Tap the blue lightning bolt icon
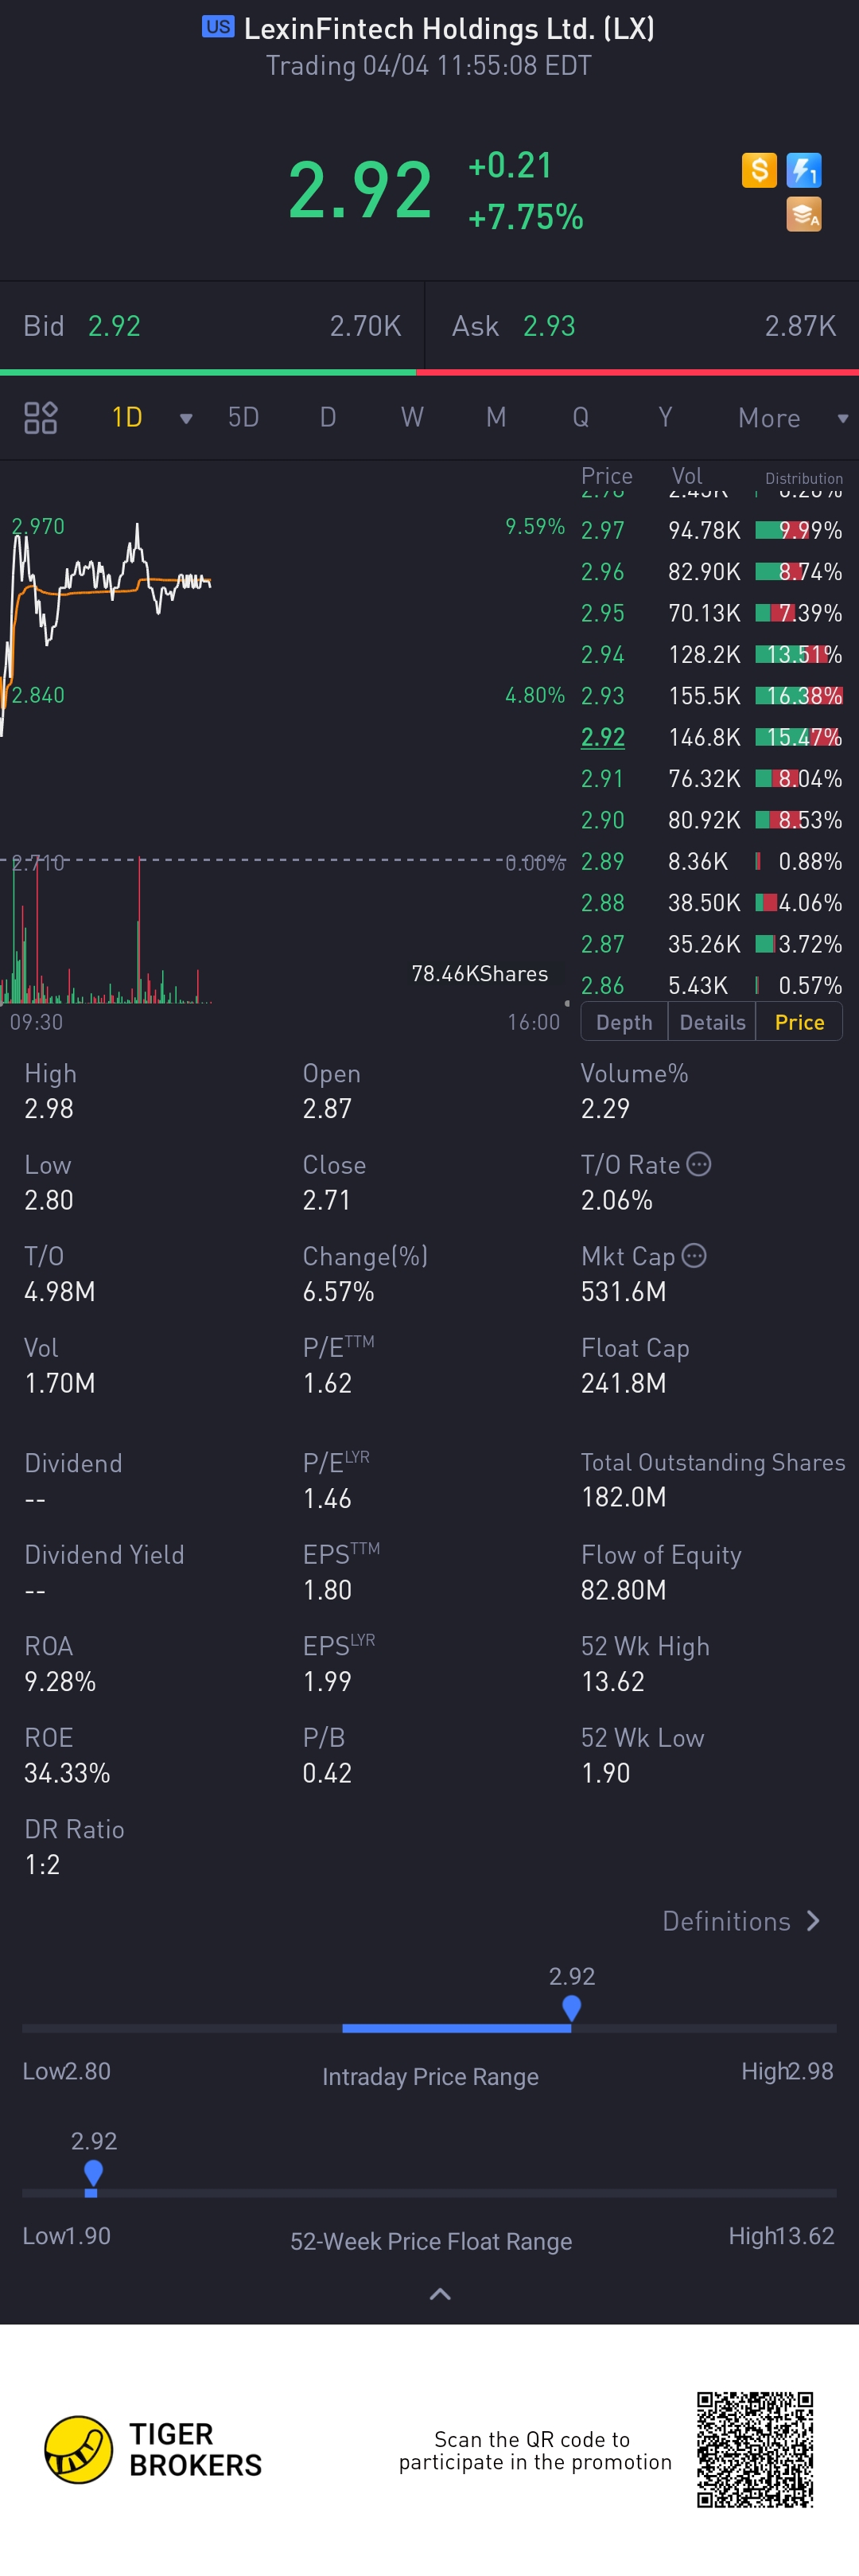Screen dimensions: 859x2576 click(804, 170)
